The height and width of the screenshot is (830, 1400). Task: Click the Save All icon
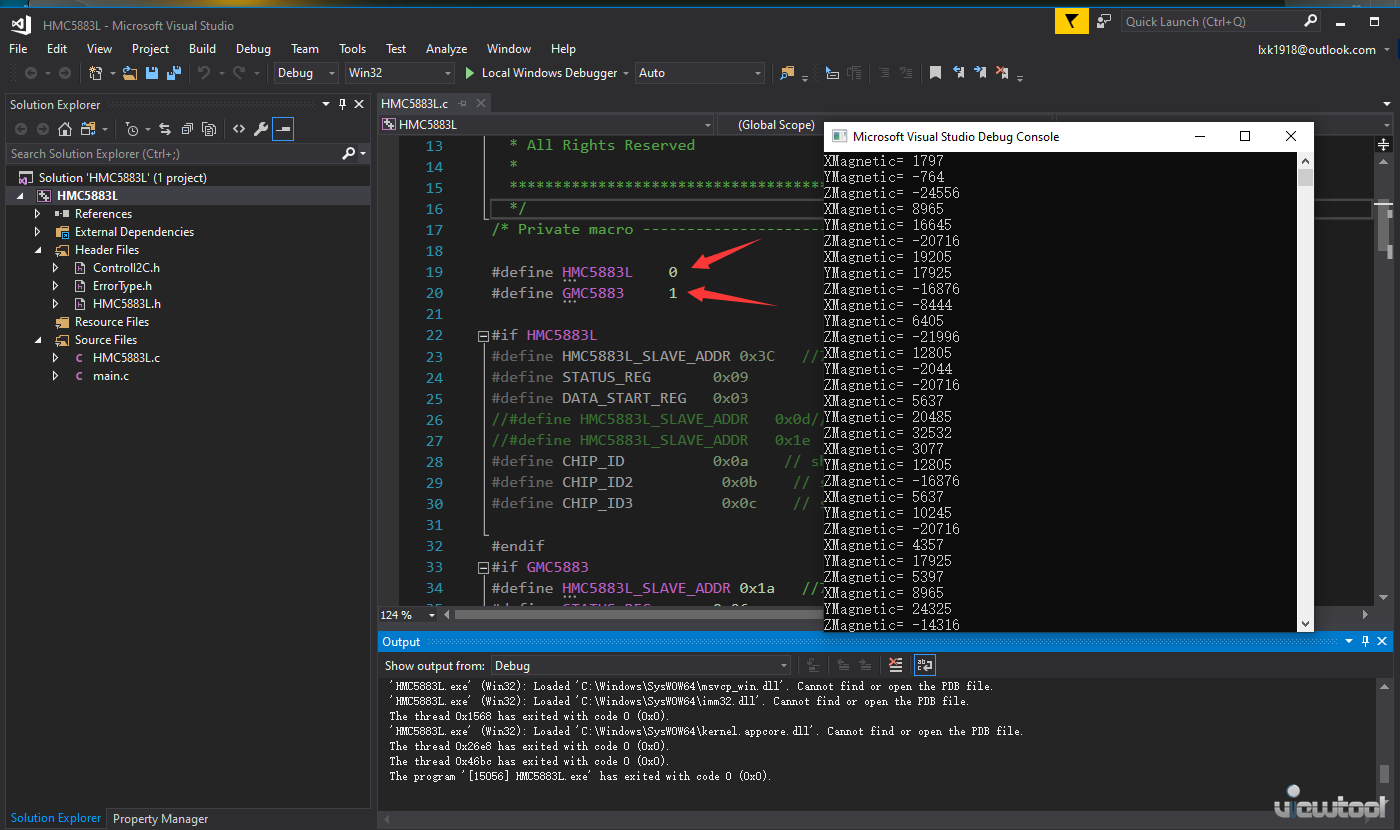174,73
